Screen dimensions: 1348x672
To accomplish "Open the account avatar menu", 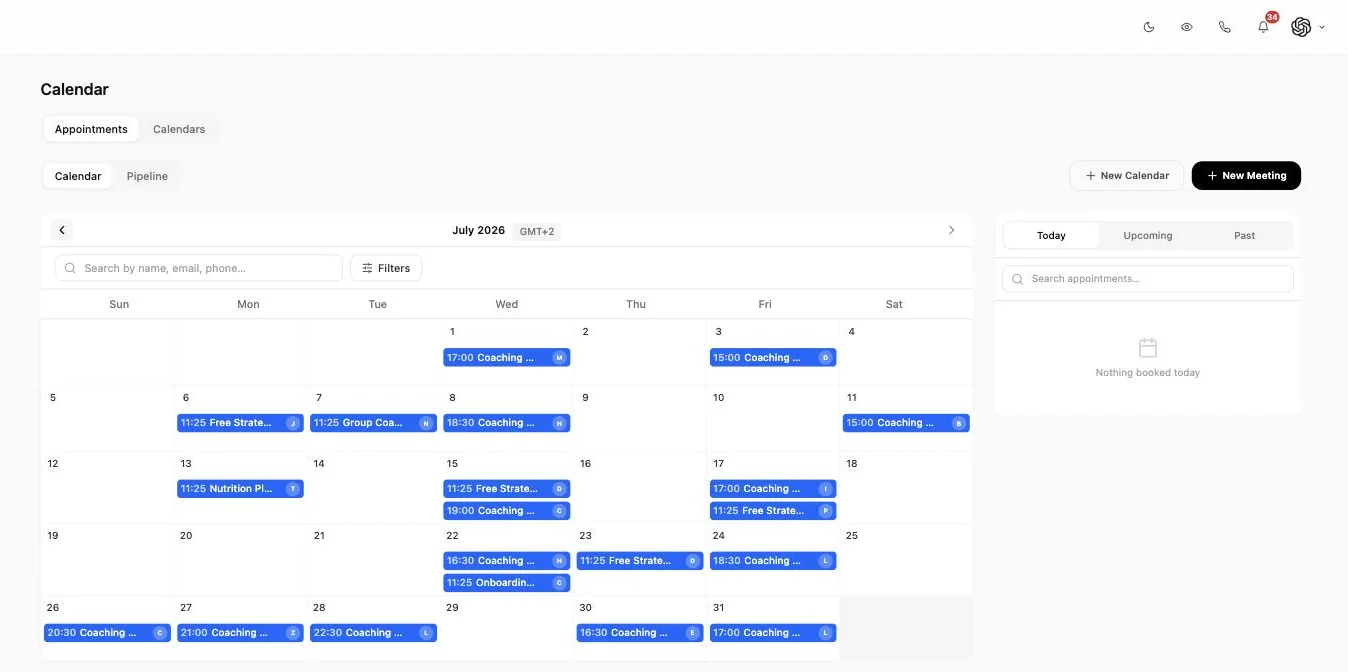I will pyautogui.click(x=1307, y=27).
